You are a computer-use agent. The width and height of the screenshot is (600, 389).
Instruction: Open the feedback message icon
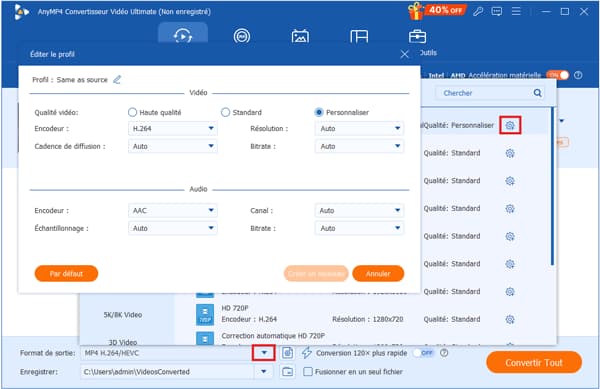click(x=497, y=11)
